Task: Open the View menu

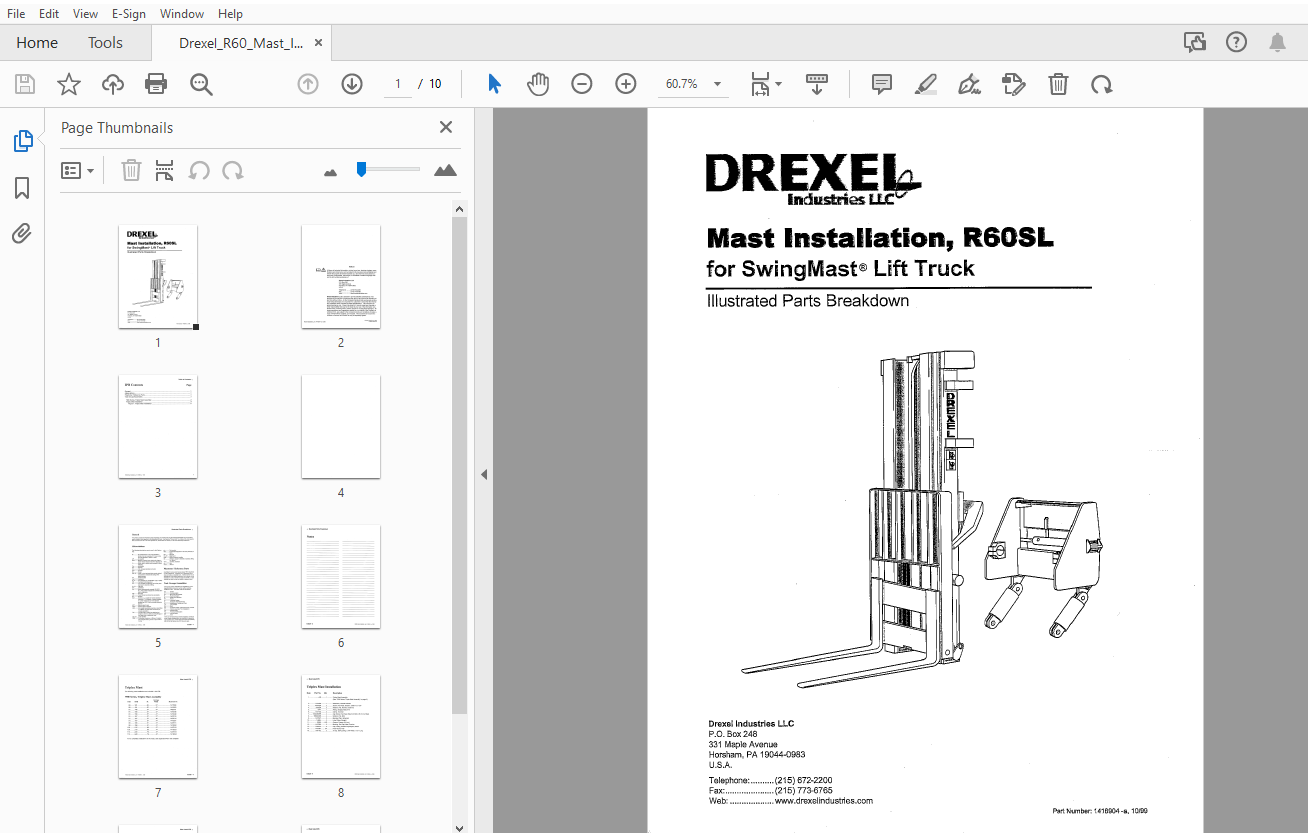Action: click(x=86, y=14)
